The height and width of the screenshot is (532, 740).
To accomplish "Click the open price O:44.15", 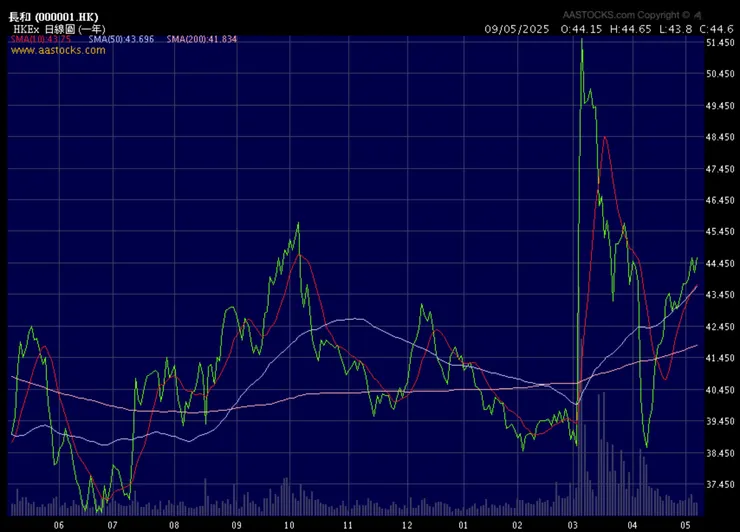I will (581, 29).
